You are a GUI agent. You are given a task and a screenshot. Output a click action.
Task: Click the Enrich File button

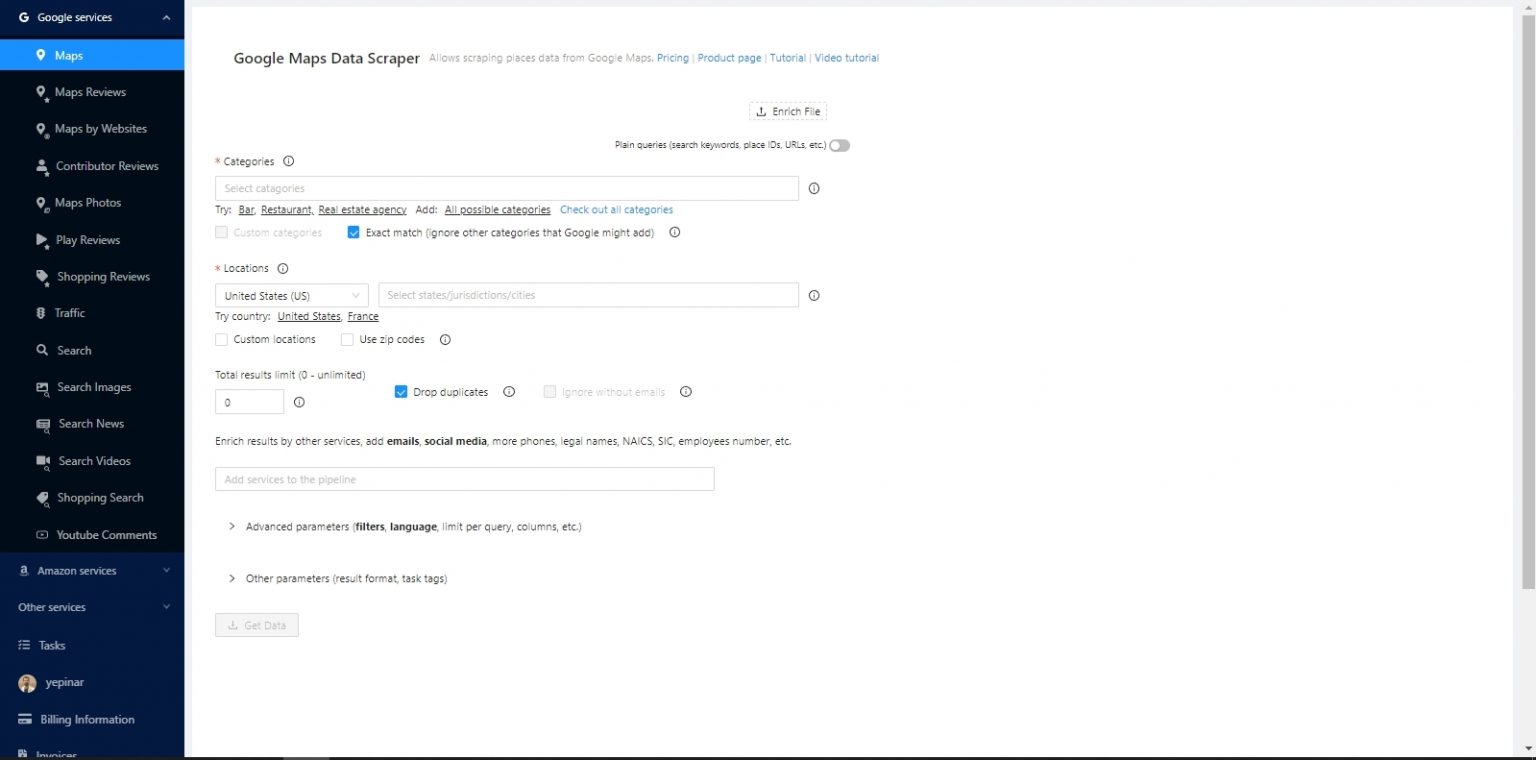pyautogui.click(x=788, y=111)
